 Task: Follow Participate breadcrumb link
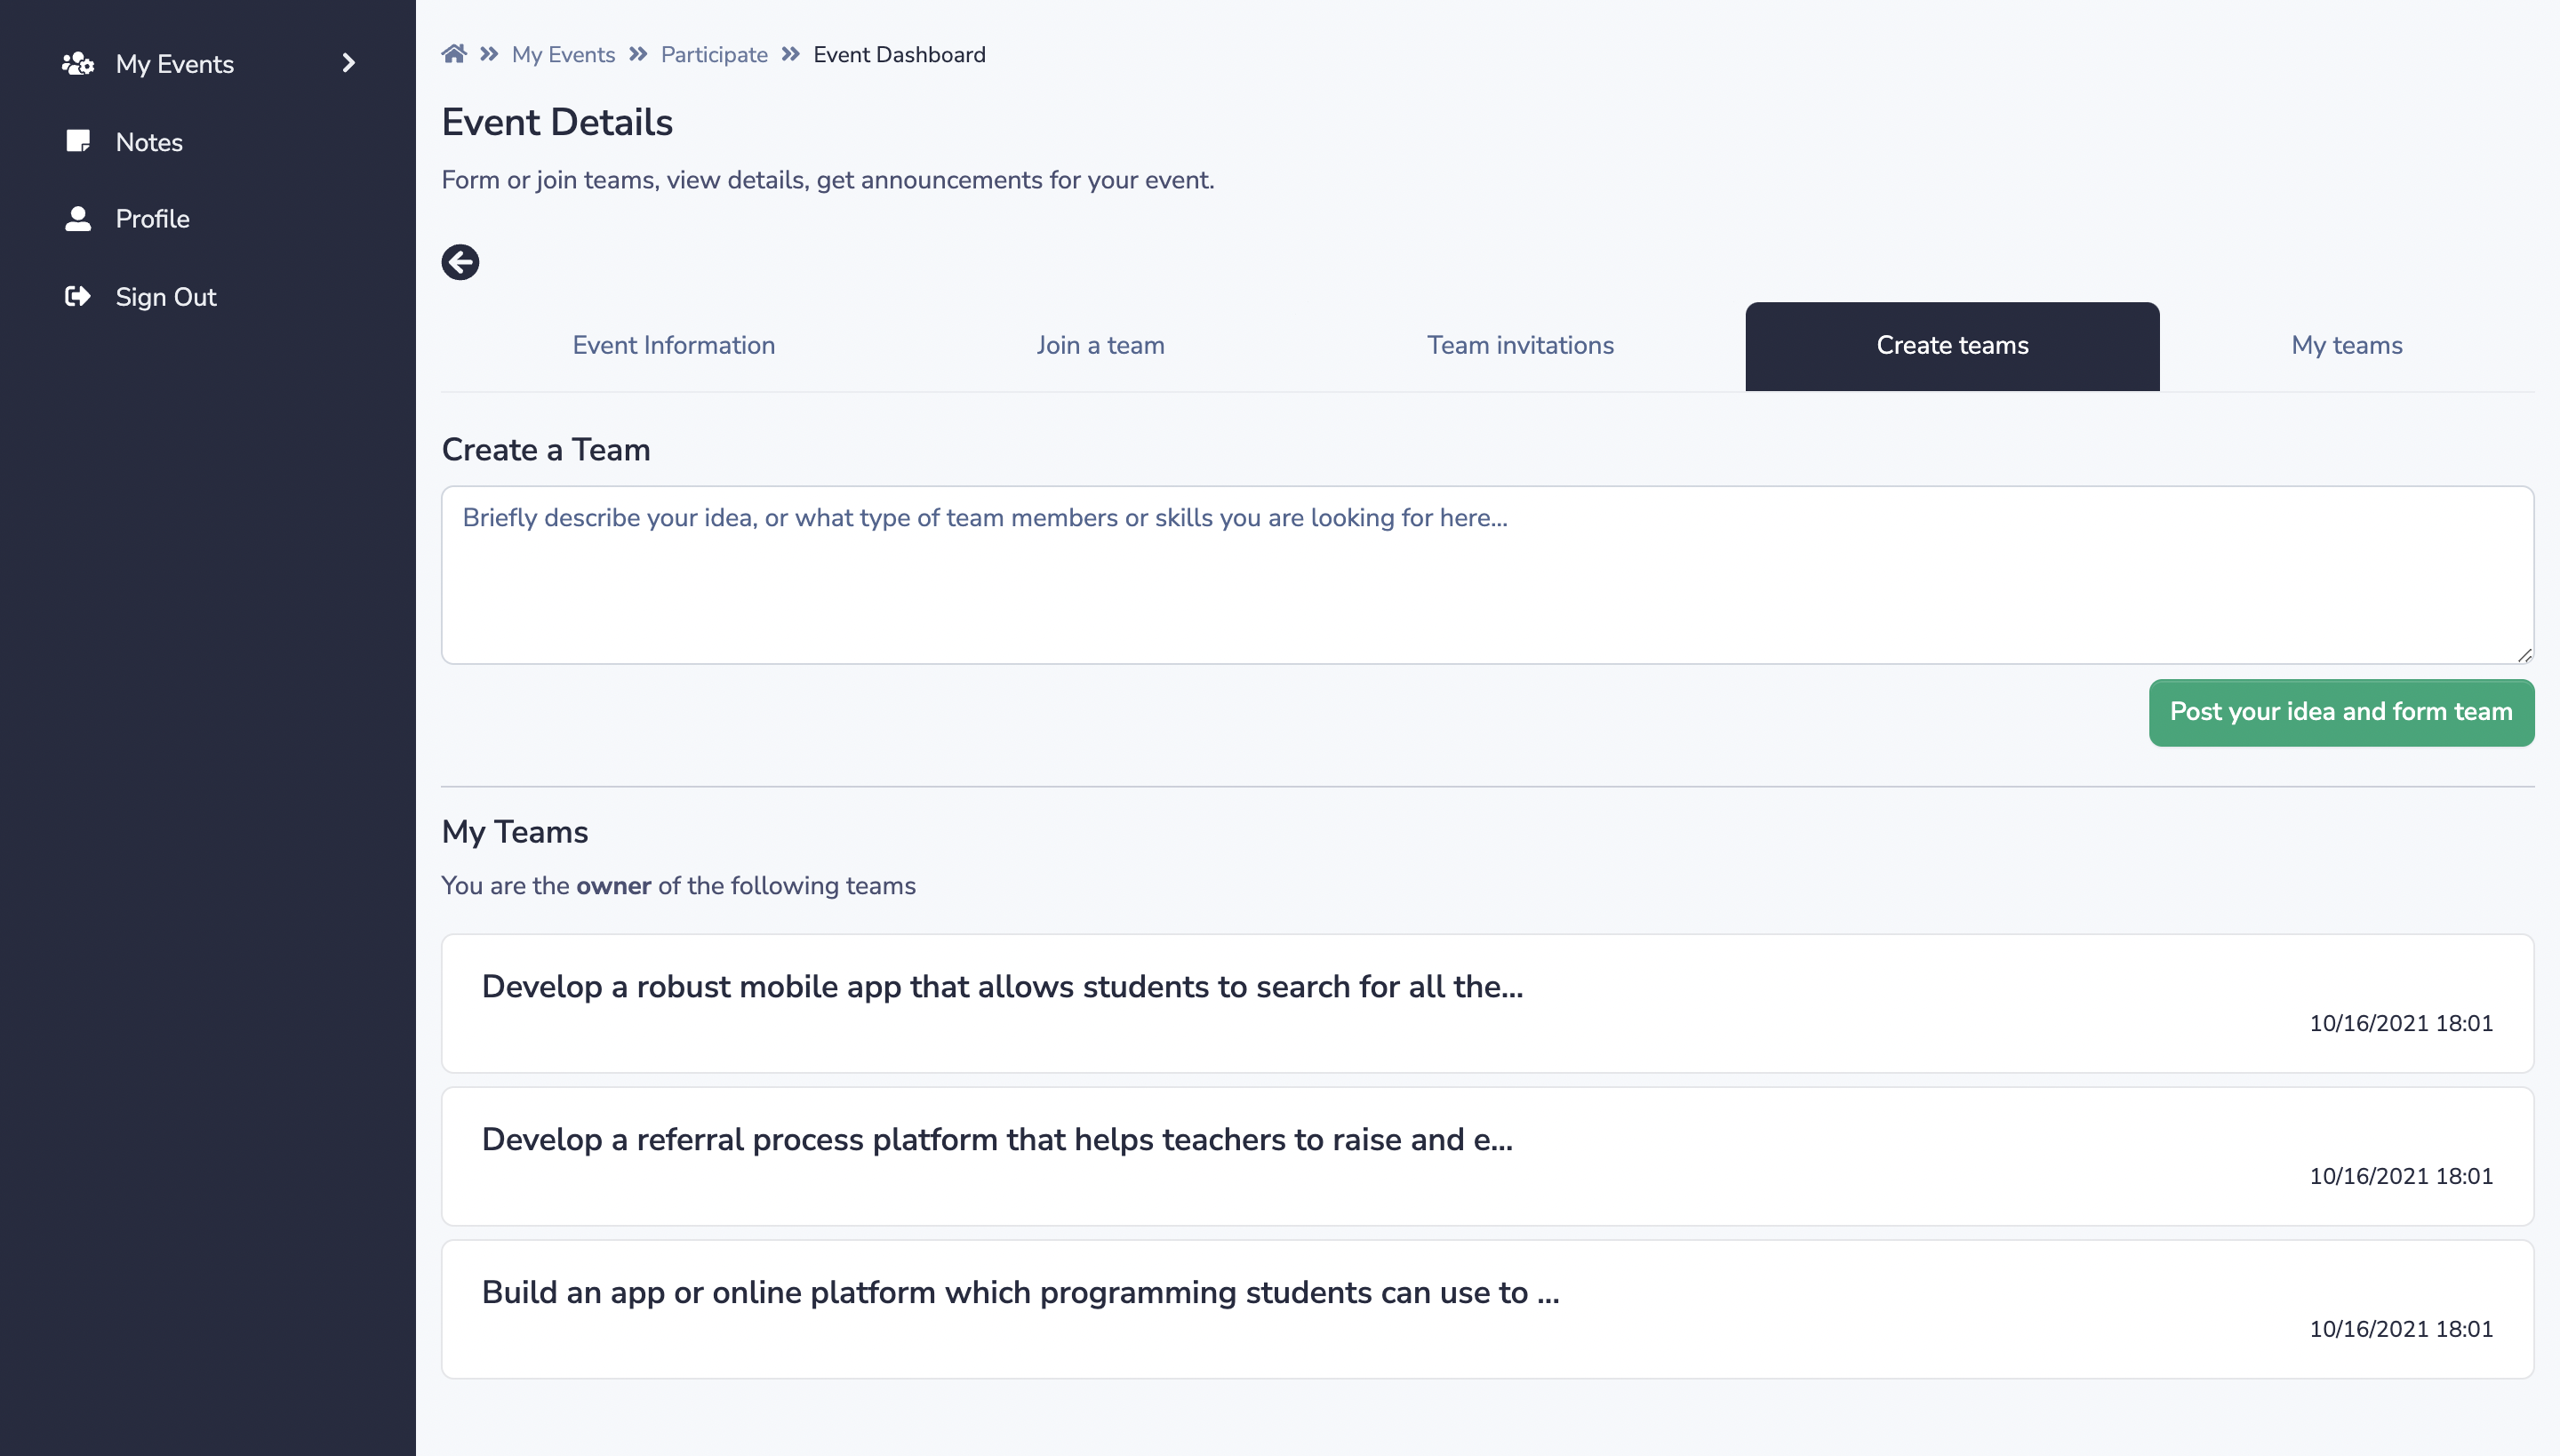[x=714, y=55]
